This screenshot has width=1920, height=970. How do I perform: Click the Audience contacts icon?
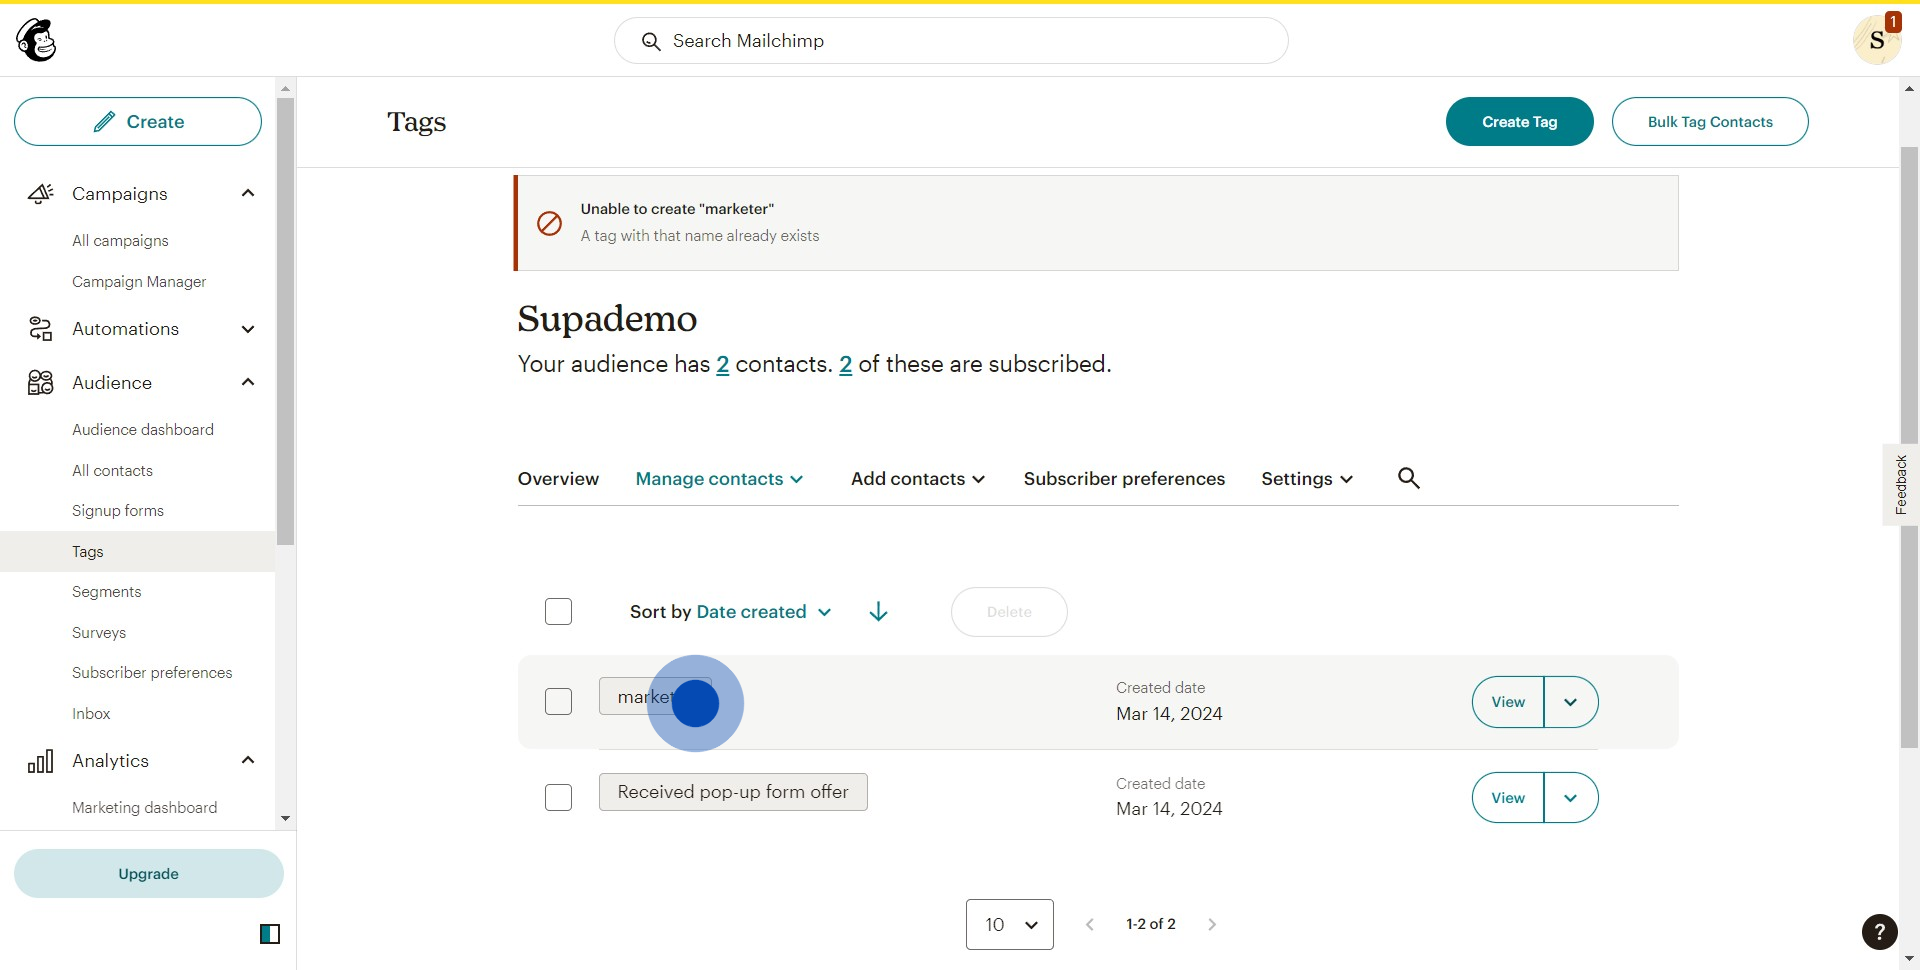(x=40, y=383)
